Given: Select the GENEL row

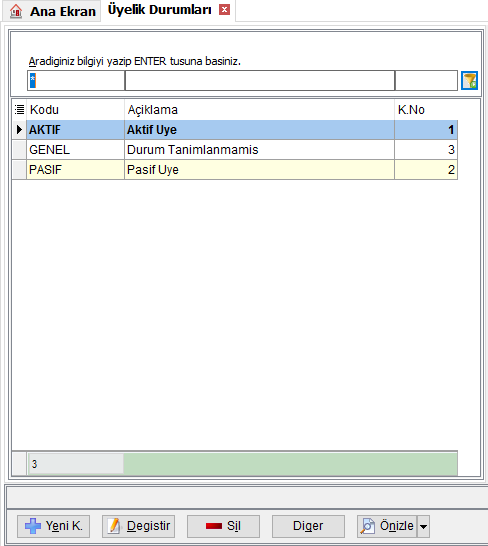Looking at the screenshot, I should click(235, 150).
